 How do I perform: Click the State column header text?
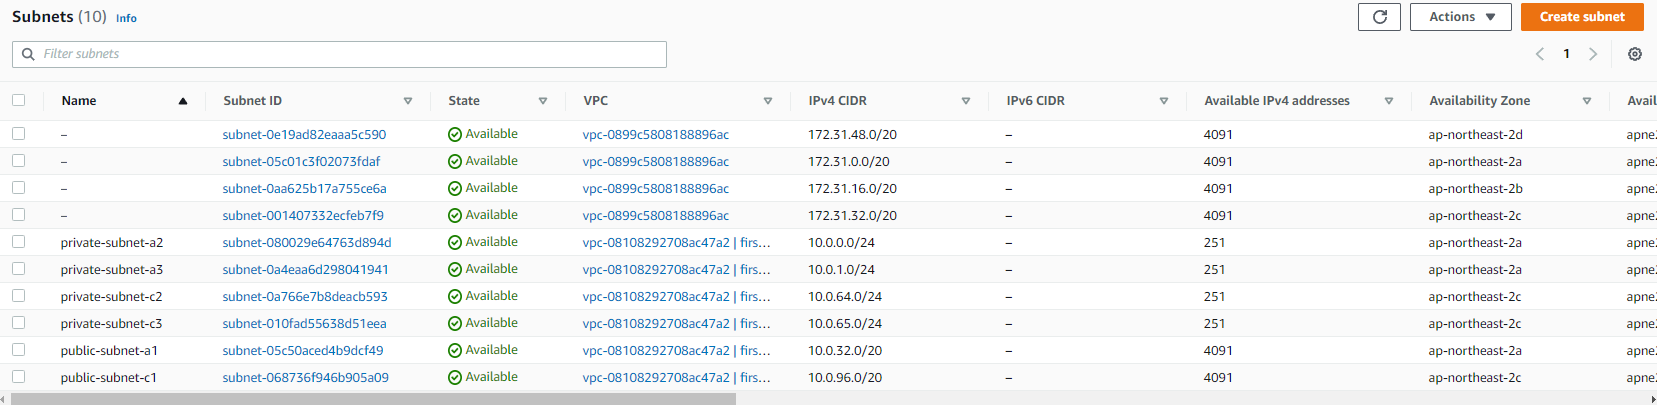point(464,101)
